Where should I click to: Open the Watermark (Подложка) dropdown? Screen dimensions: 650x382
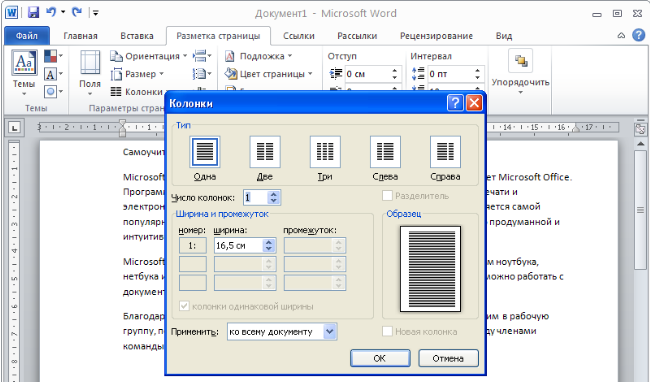point(259,56)
